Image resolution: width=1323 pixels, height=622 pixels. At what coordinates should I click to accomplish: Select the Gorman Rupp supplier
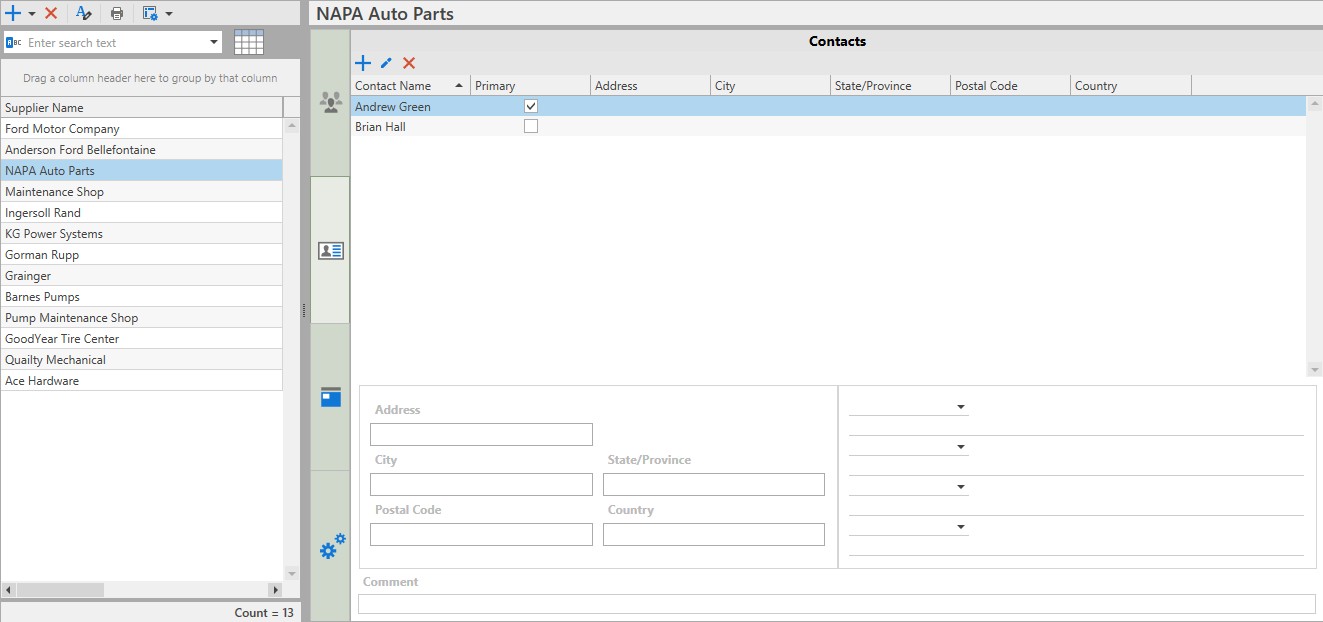pyautogui.click(x=142, y=254)
